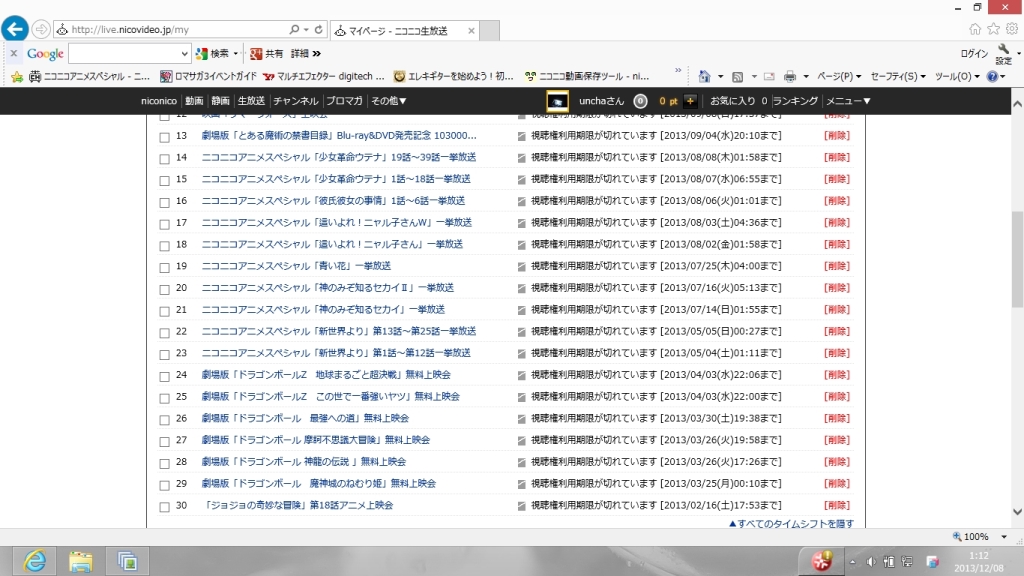
Task: Click the blue help question mark icon
Action: point(993,76)
